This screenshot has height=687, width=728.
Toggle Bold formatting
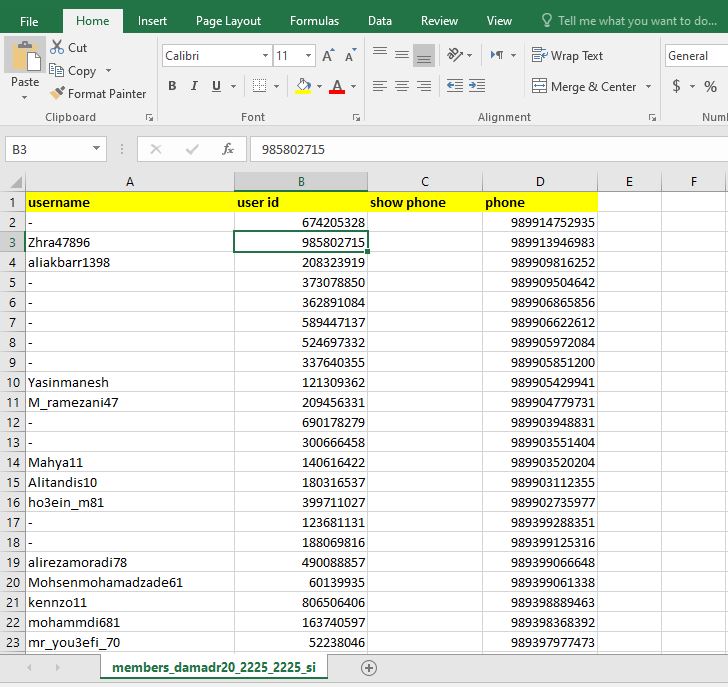(172, 87)
